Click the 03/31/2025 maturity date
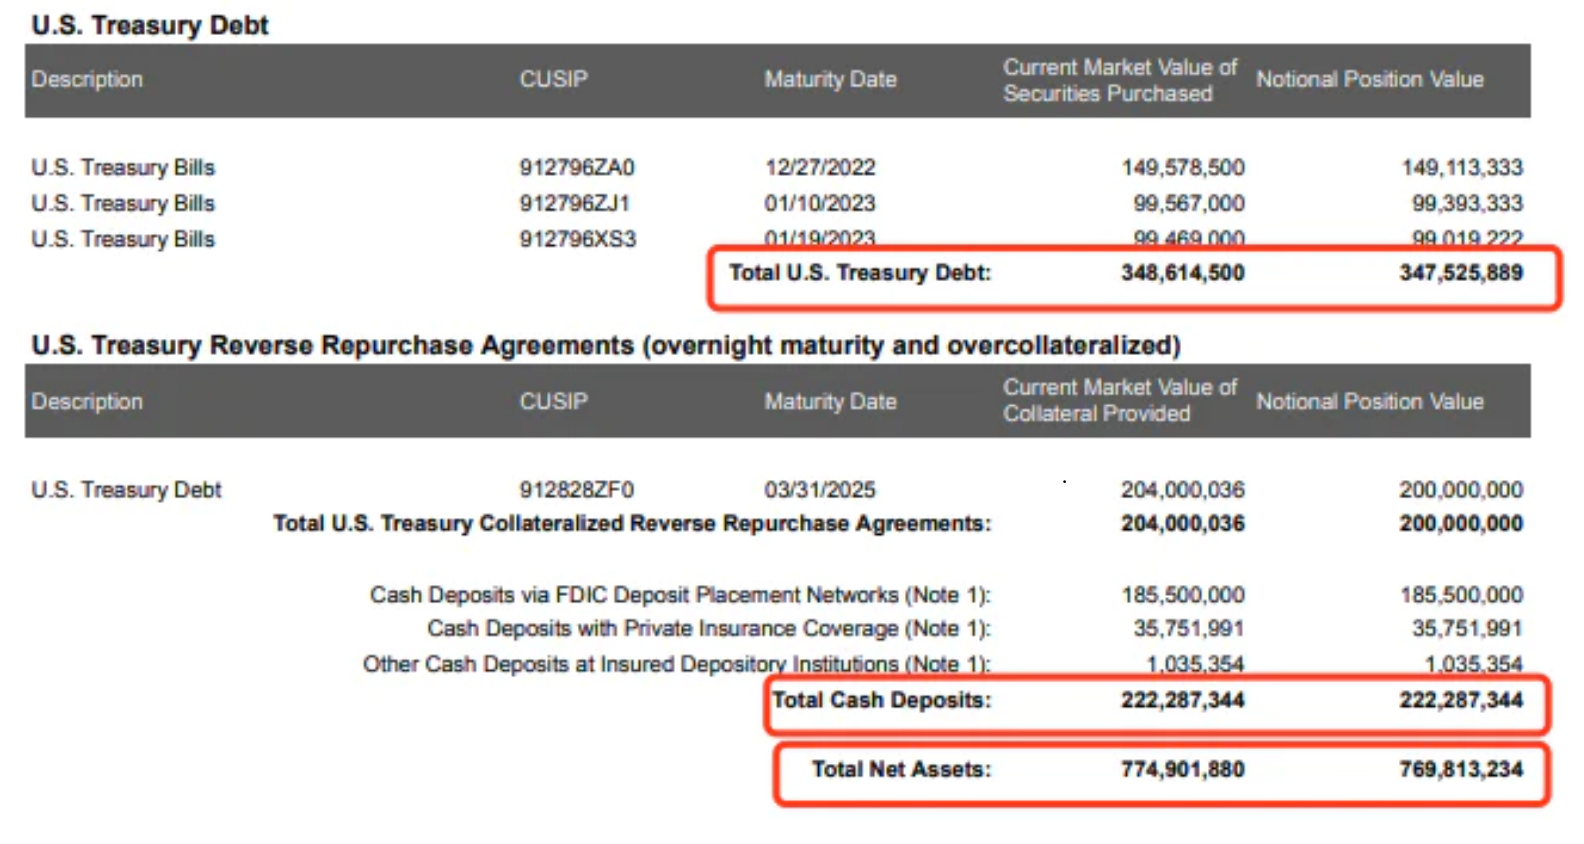The height and width of the screenshot is (844, 1584). [x=819, y=490]
